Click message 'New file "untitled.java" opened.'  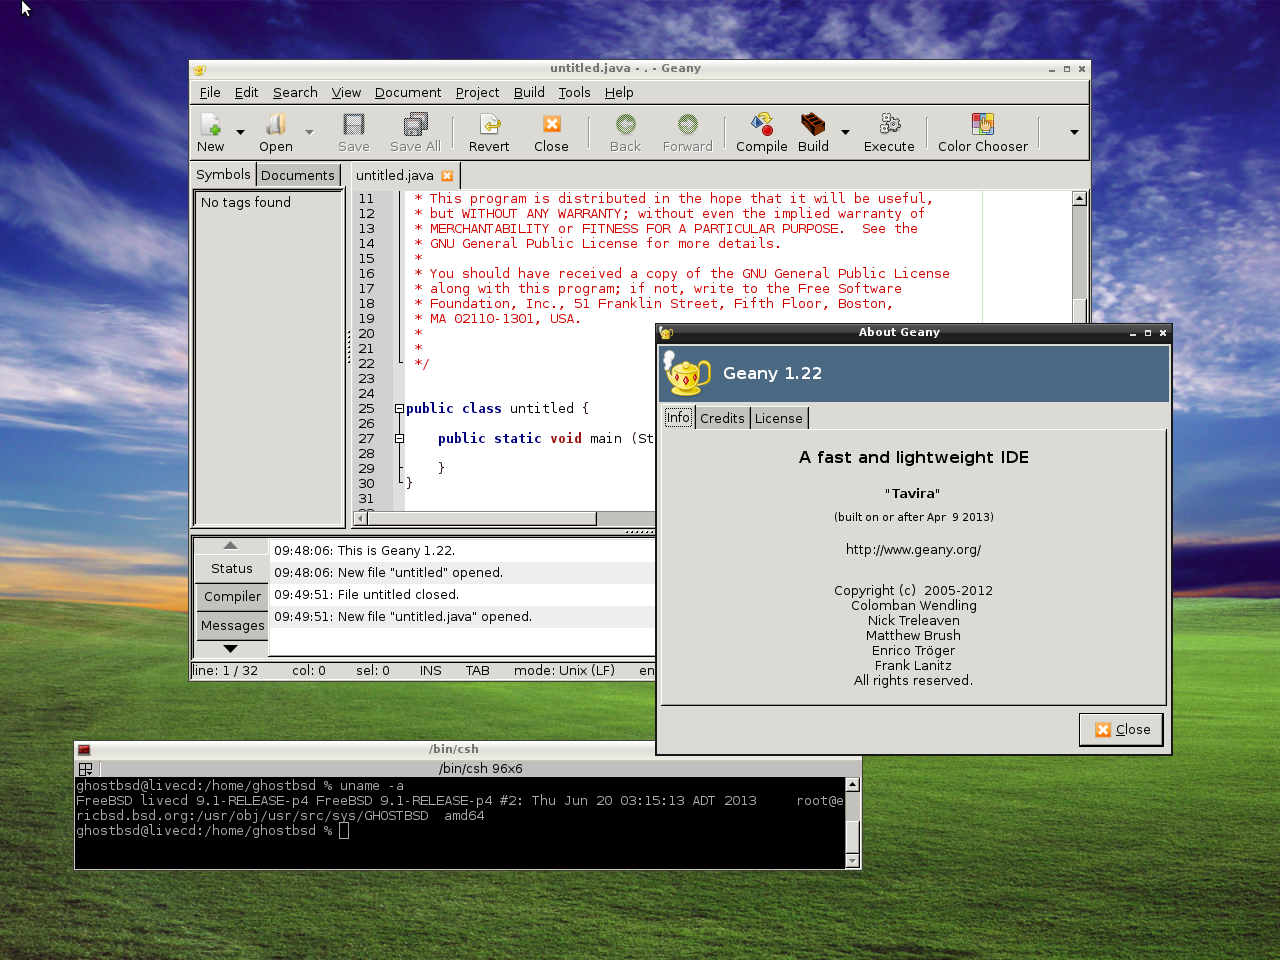tap(435, 616)
